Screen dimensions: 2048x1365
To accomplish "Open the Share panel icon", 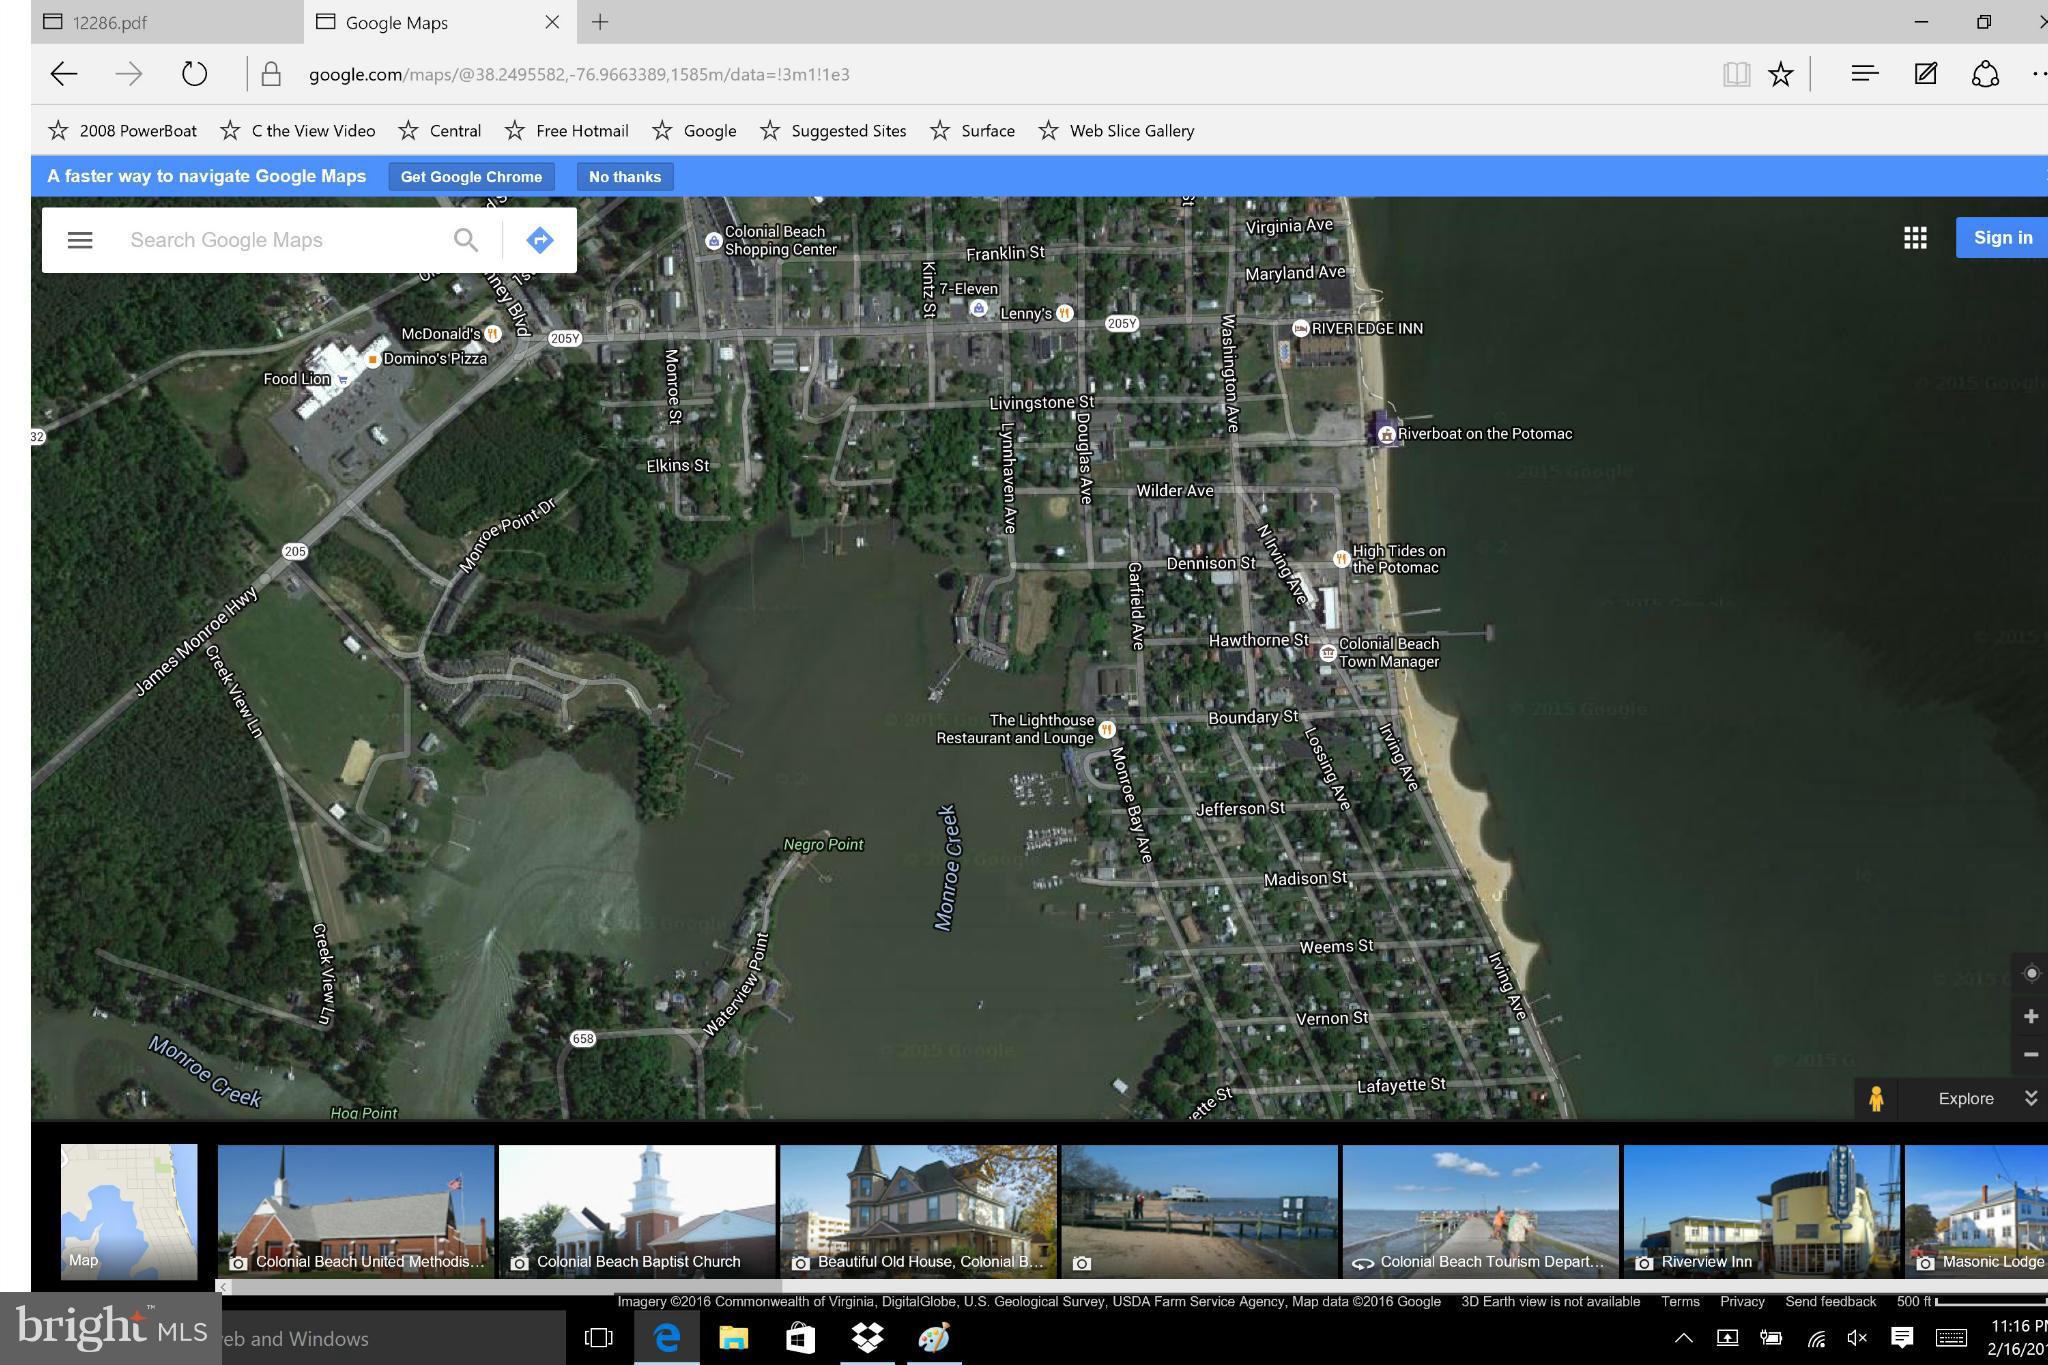I will [x=1985, y=73].
